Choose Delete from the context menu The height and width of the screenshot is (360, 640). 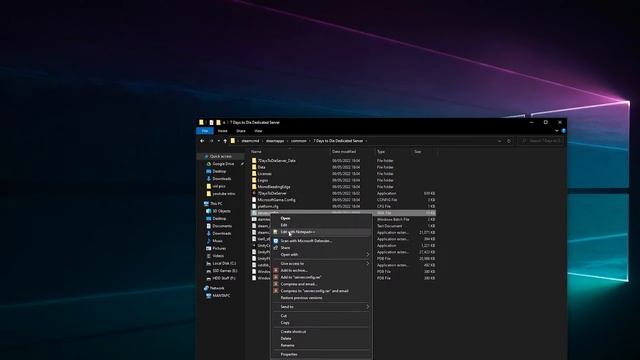(x=322, y=338)
